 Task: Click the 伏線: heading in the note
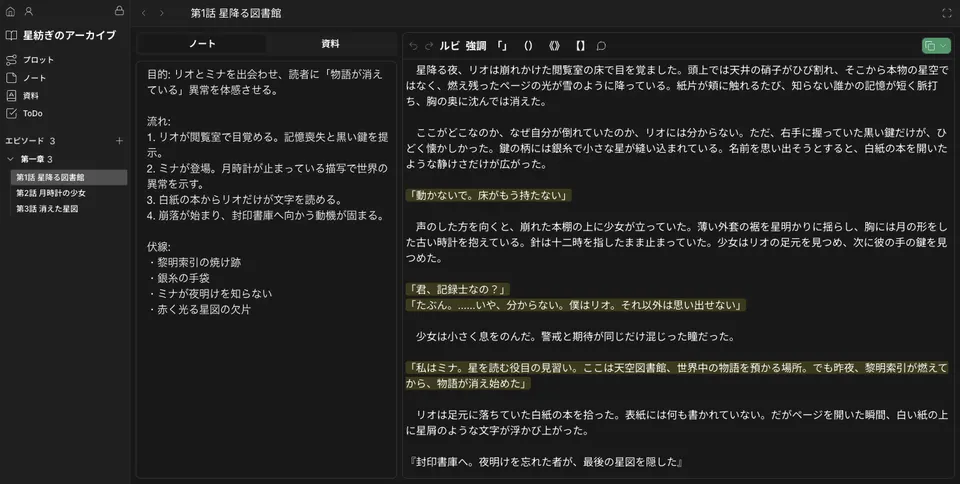[x=159, y=247]
